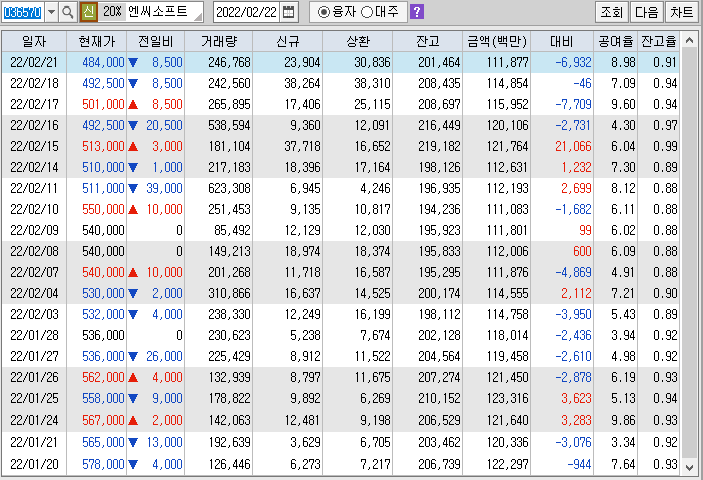Click the date cell 22/02/08
Screen dimensions: 703x480
pyautogui.click(x=34, y=251)
